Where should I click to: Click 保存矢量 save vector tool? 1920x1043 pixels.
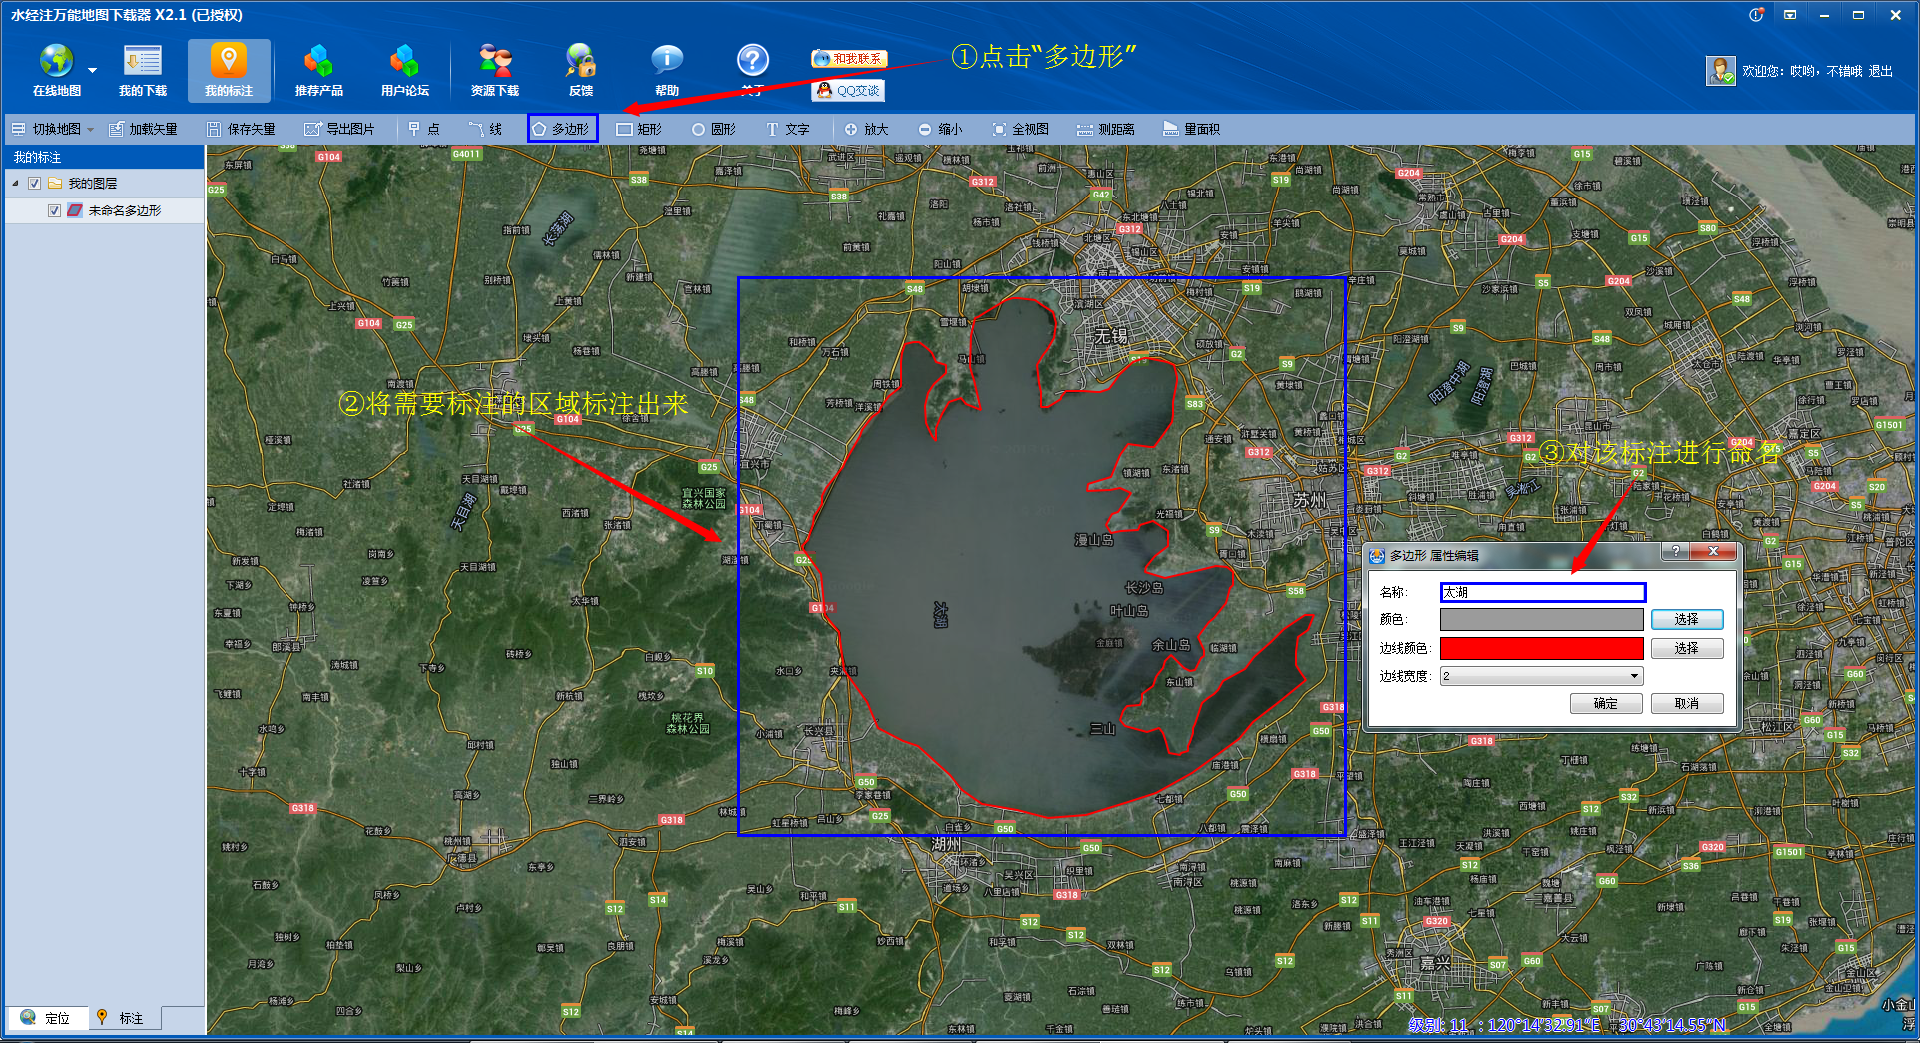point(241,129)
